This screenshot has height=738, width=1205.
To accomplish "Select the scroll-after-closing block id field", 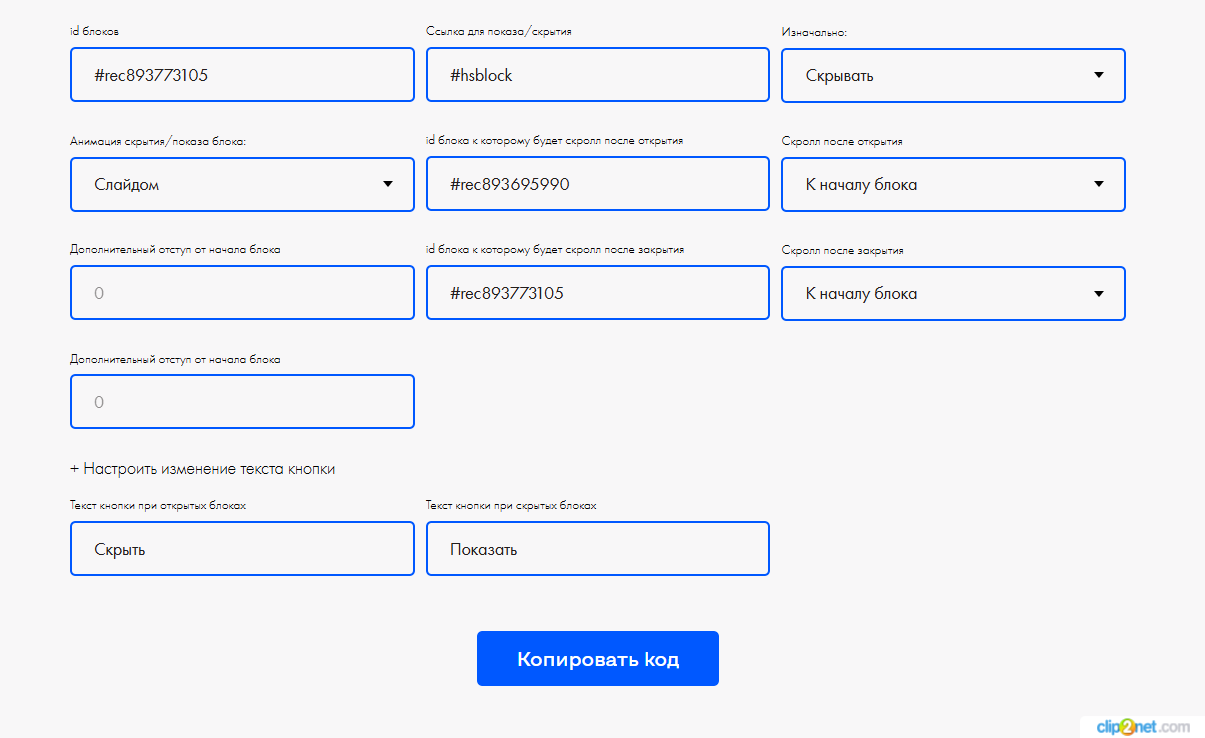I will click(x=597, y=293).
